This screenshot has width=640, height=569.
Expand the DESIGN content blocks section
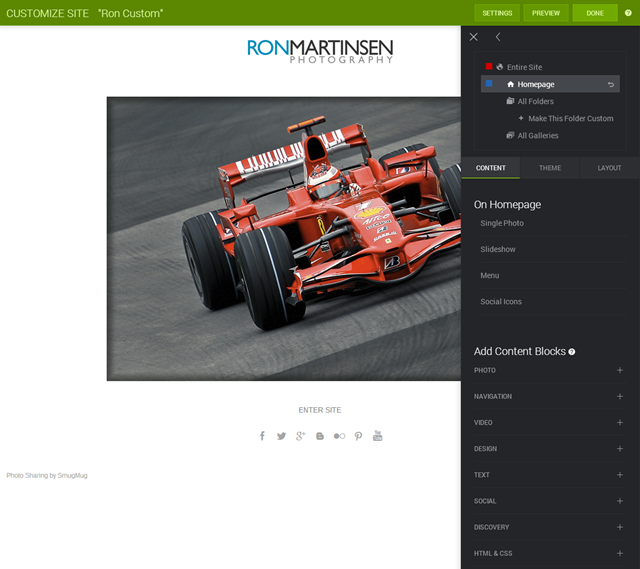point(548,449)
